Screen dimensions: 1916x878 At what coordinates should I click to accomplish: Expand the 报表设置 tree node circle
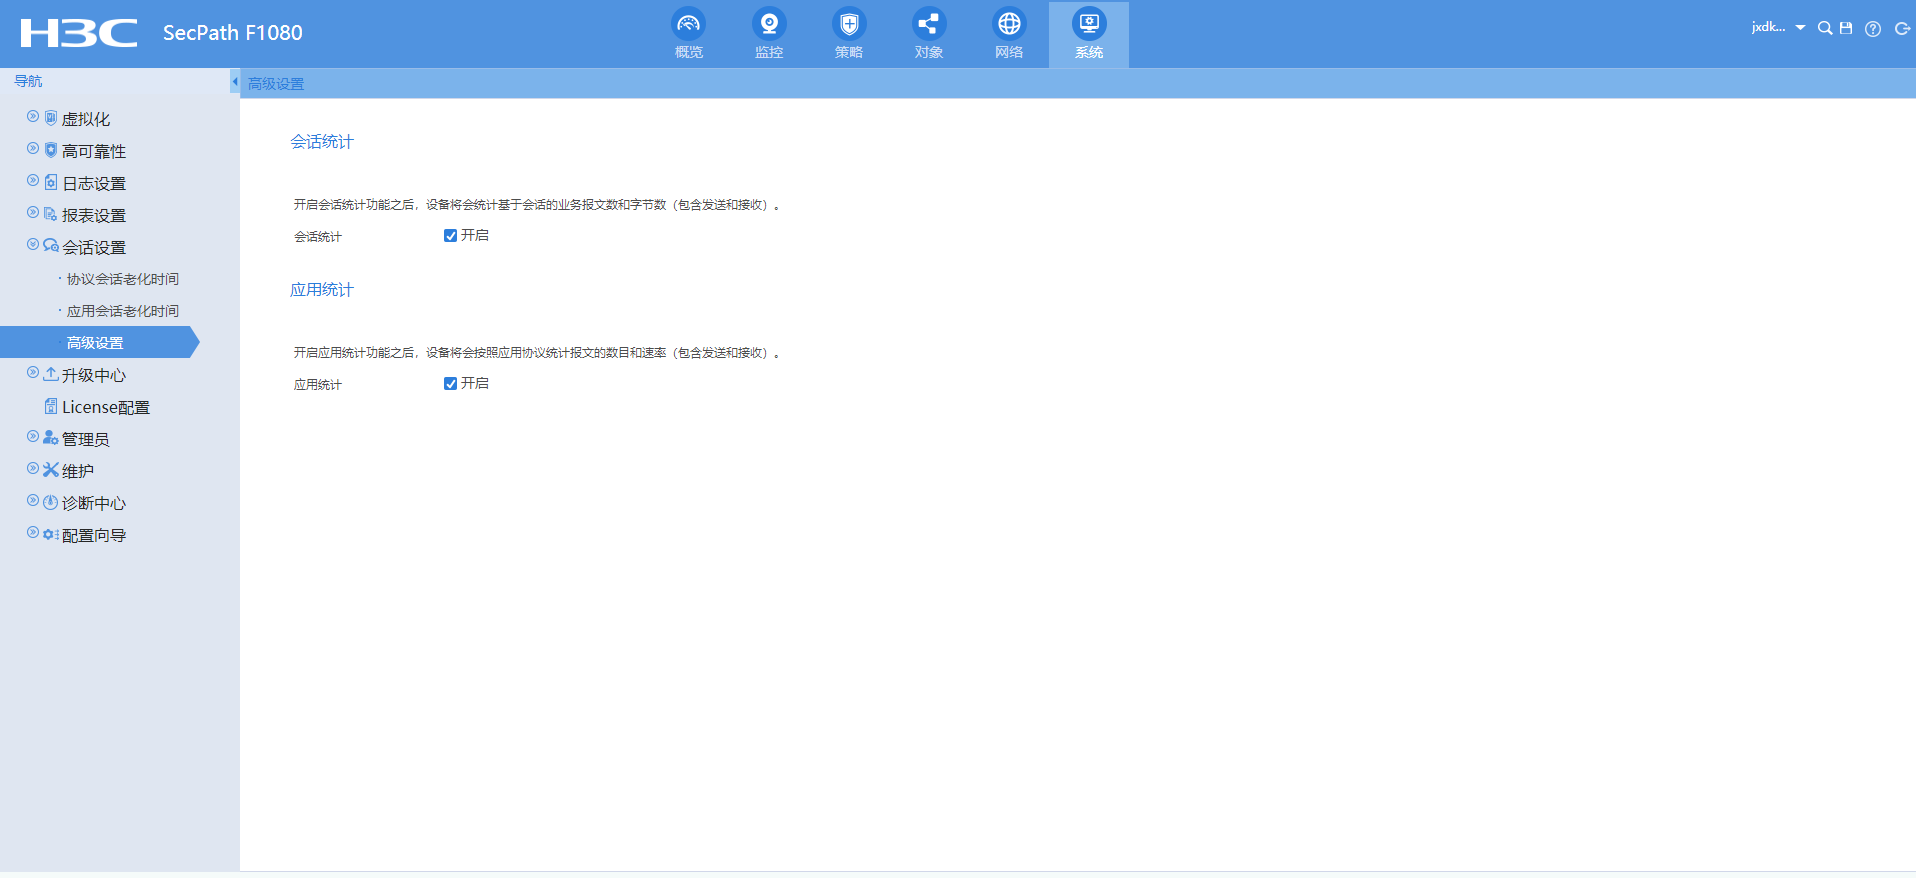coord(33,213)
